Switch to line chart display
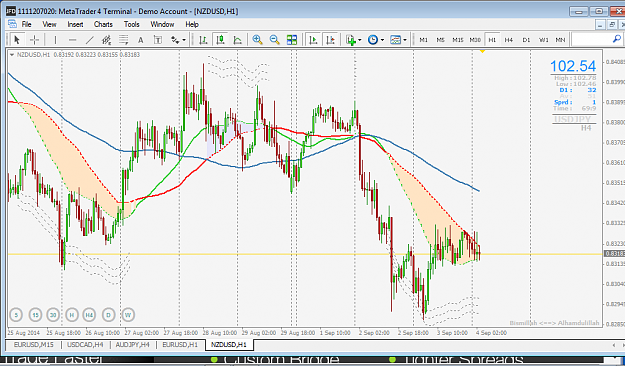This screenshot has width=625, height=366. pyautogui.click(x=237, y=39)
